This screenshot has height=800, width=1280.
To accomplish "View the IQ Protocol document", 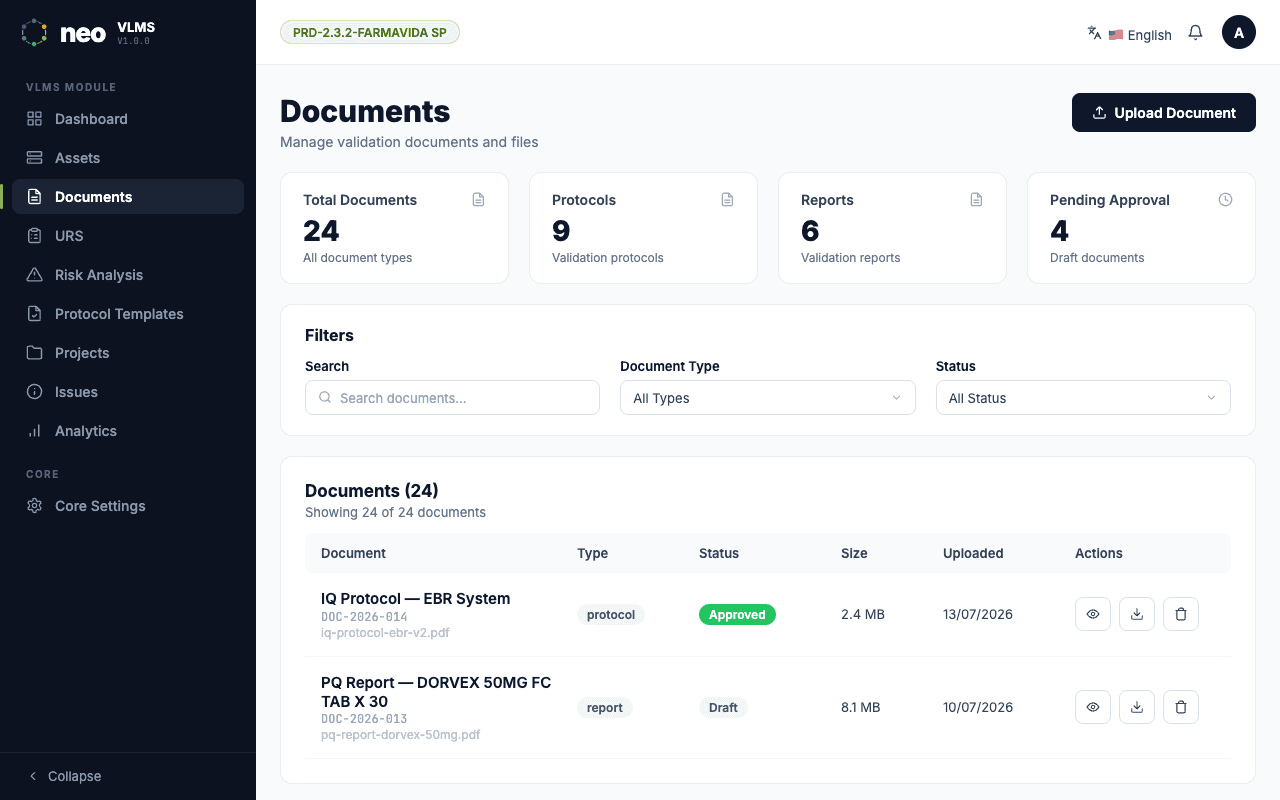I will (x=1093, y=614).
